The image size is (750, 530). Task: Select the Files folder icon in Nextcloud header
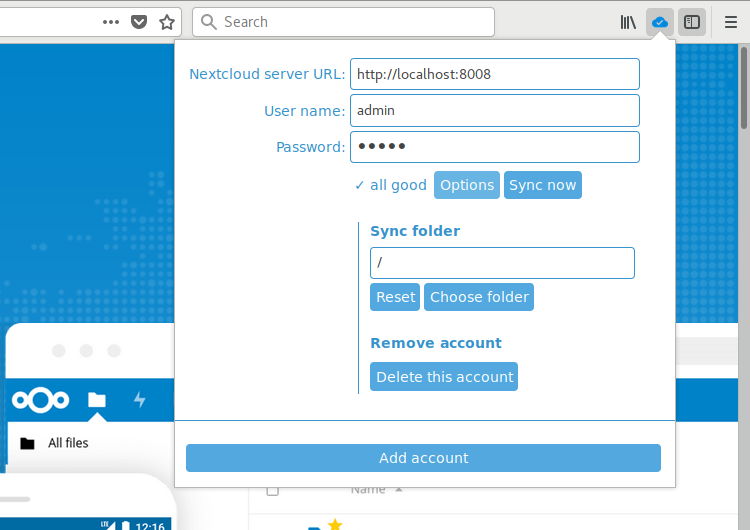(x=97, y=400)
